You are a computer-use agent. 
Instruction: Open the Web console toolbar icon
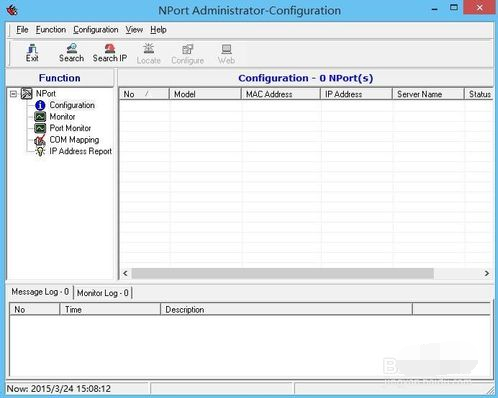226,54
